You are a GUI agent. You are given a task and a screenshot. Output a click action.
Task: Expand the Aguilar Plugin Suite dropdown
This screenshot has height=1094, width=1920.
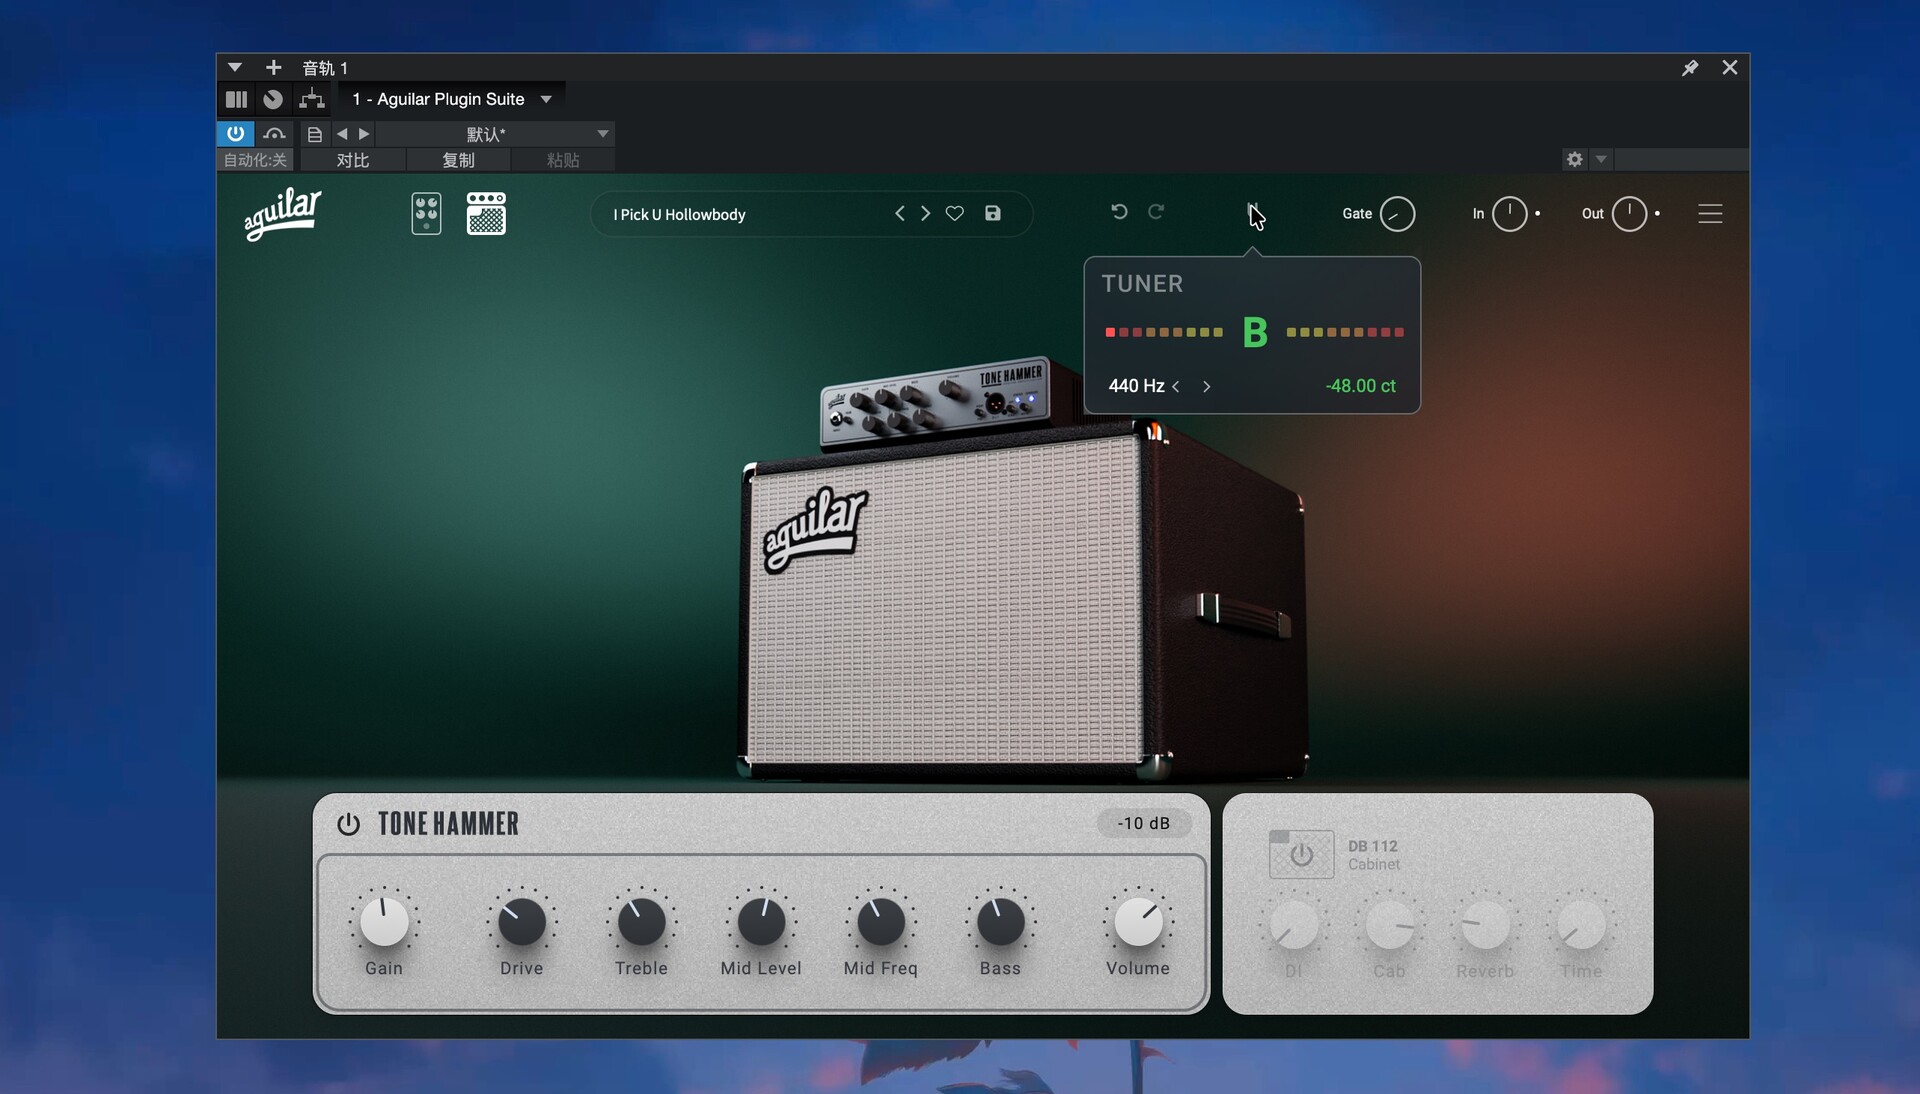coord(546,99)
